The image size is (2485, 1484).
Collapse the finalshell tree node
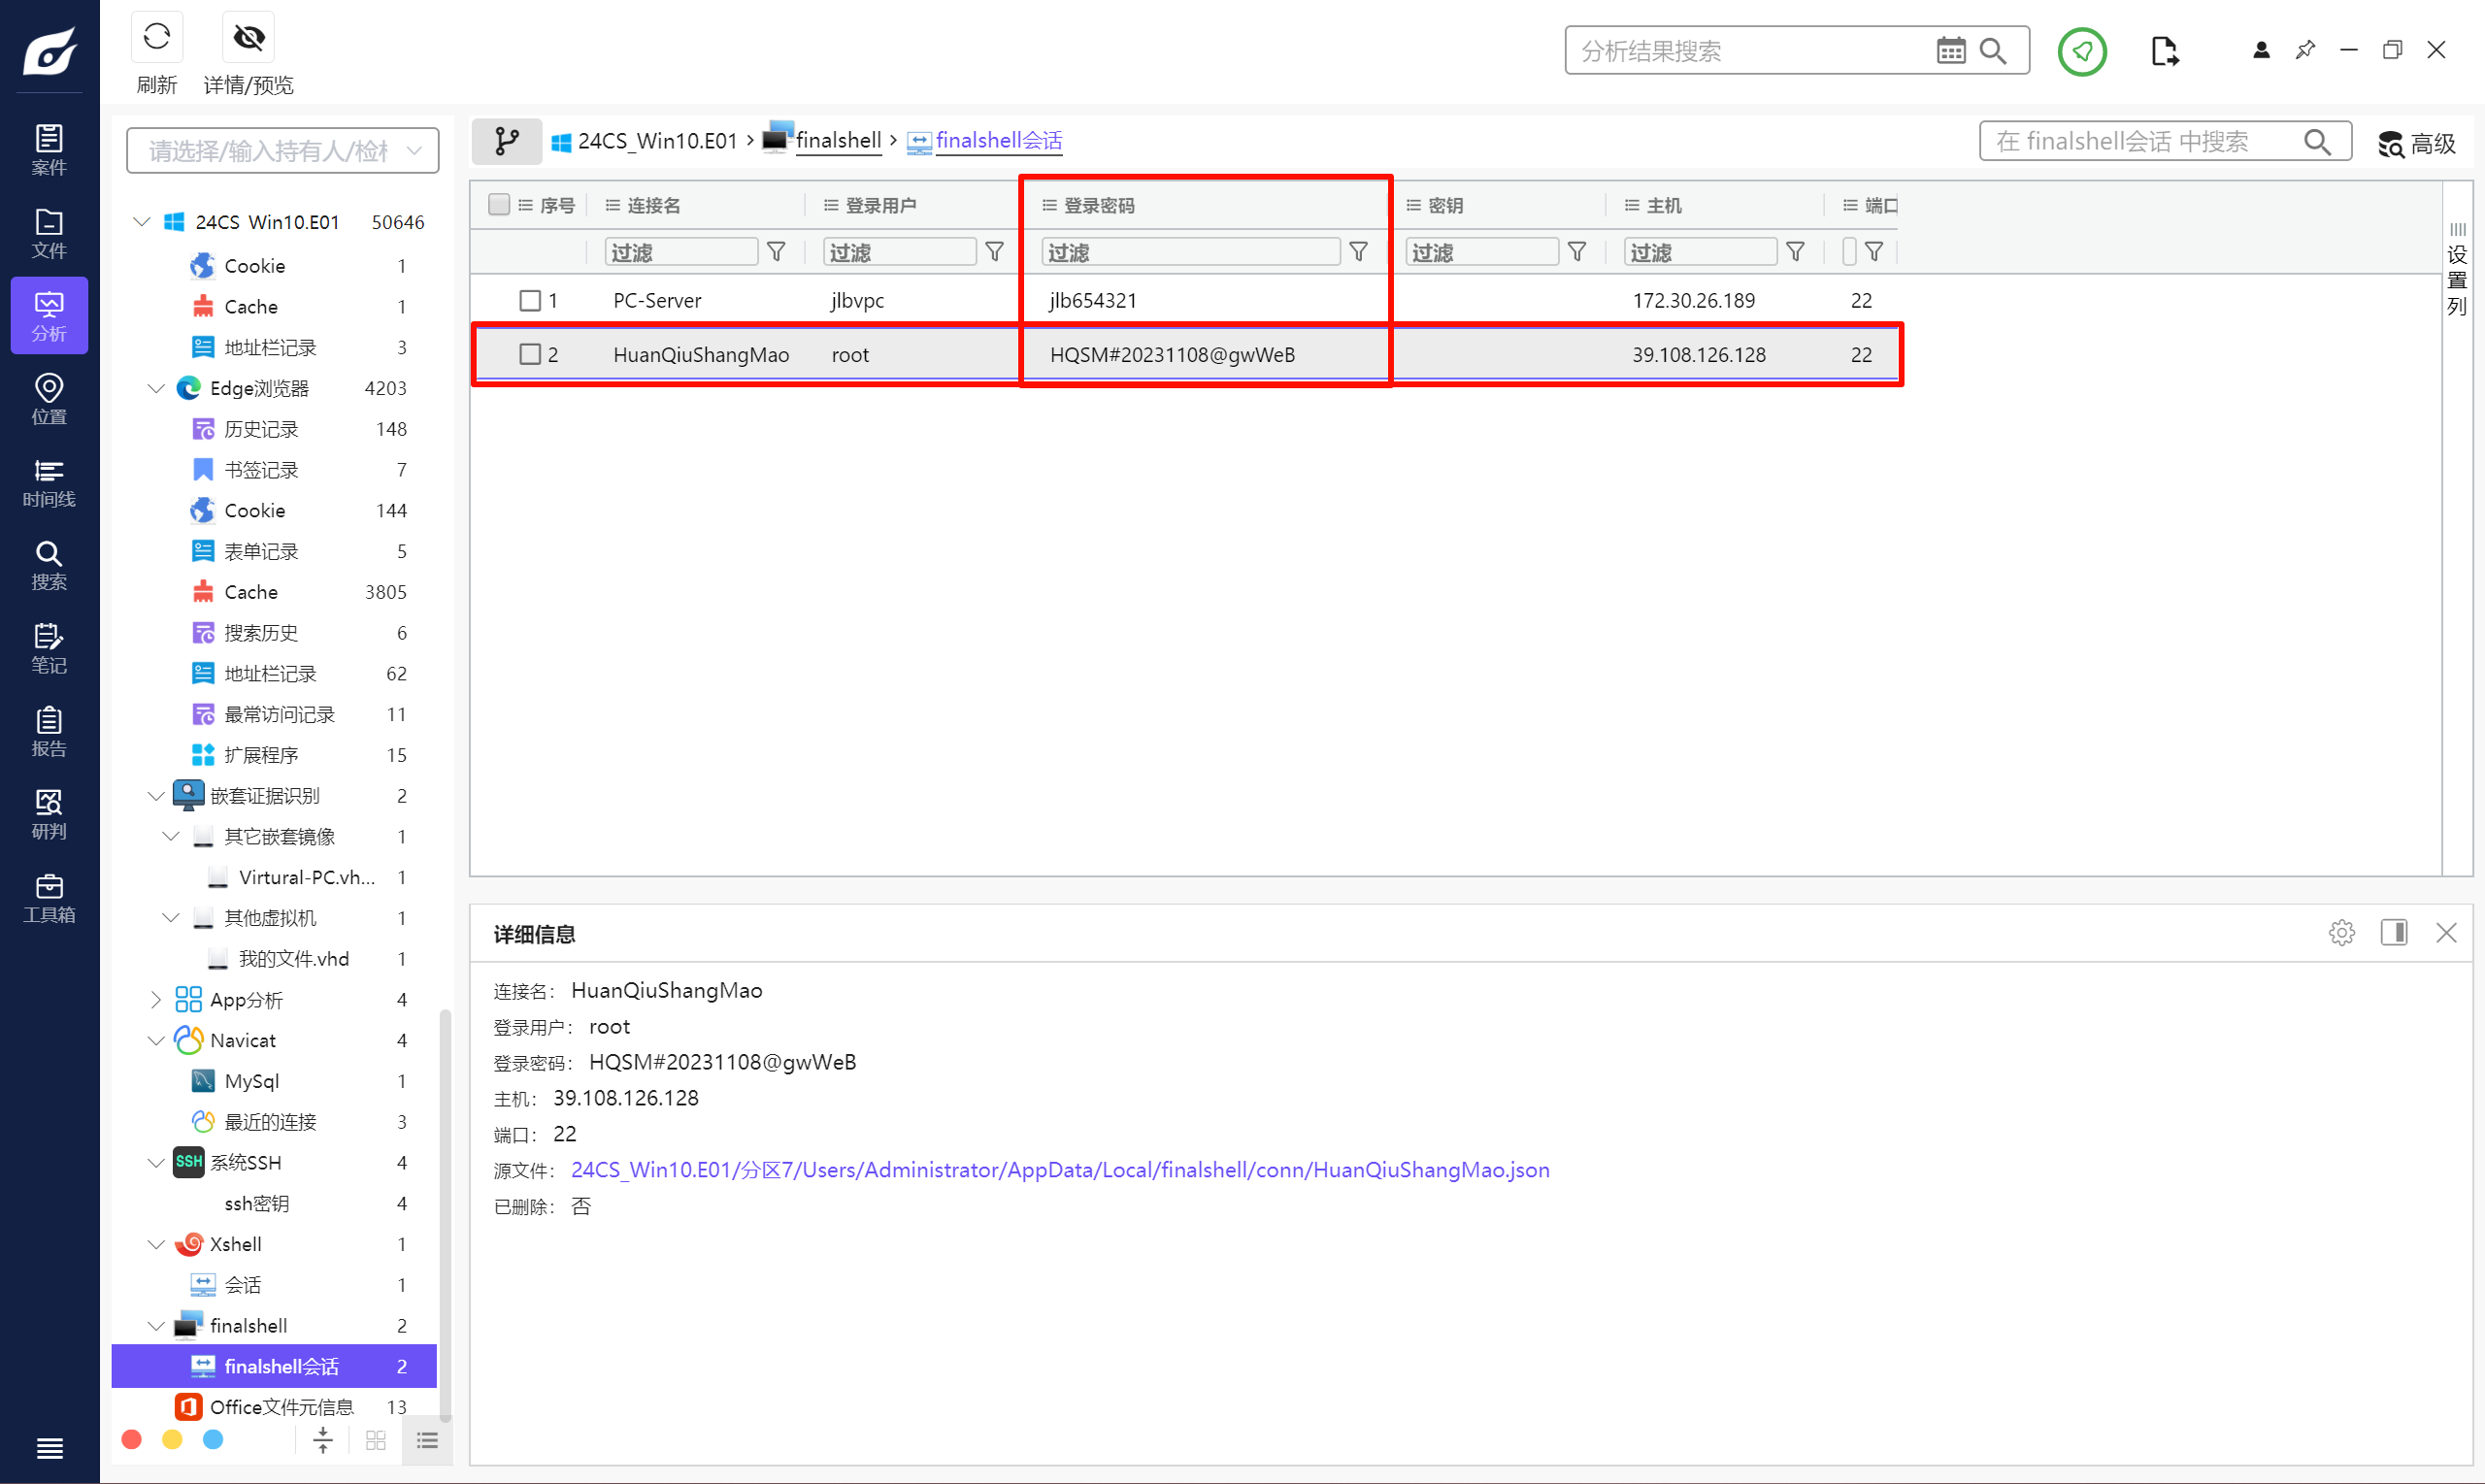coord(156,1326)
